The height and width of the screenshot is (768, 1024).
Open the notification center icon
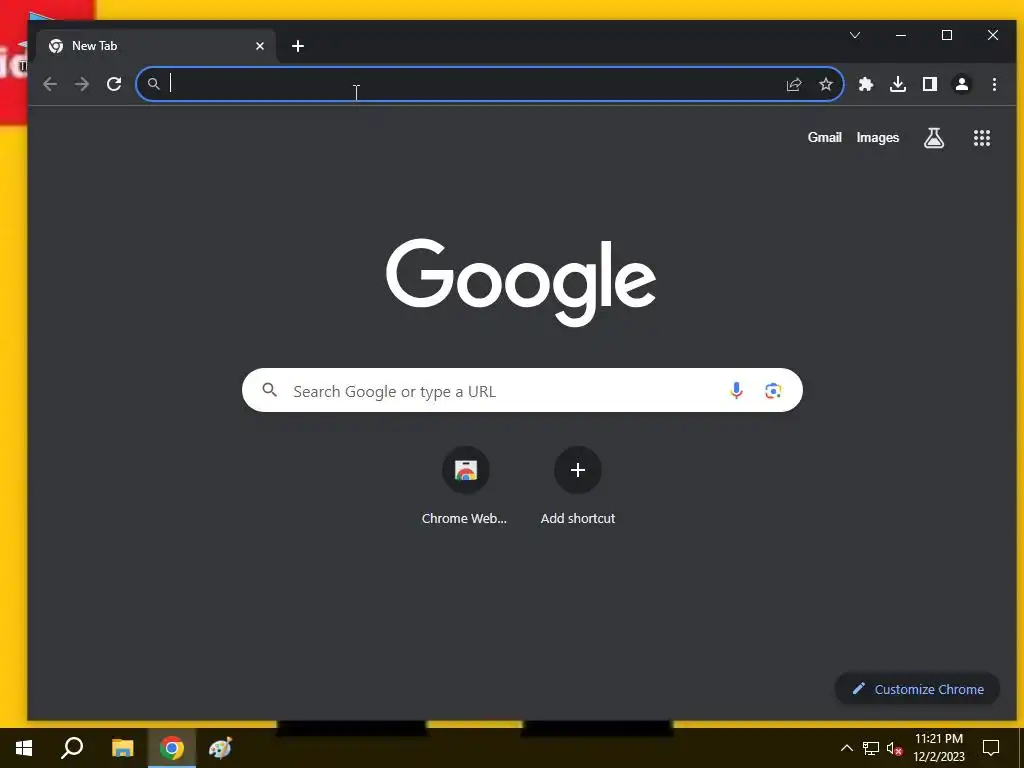[x=991, y=748]
